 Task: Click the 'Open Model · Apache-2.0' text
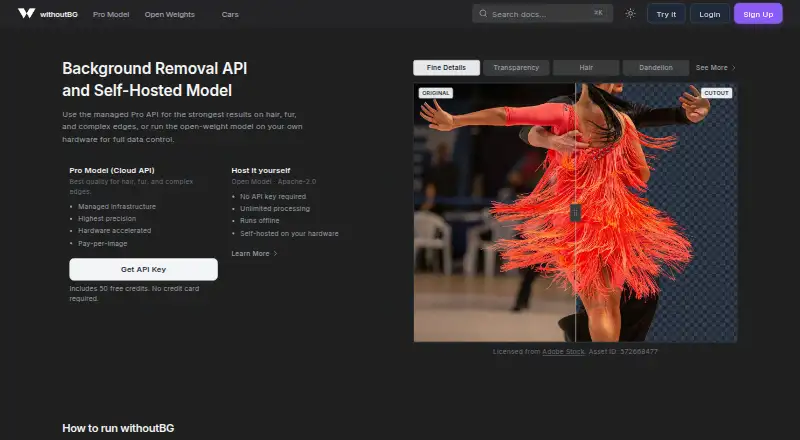pos(273,181)
